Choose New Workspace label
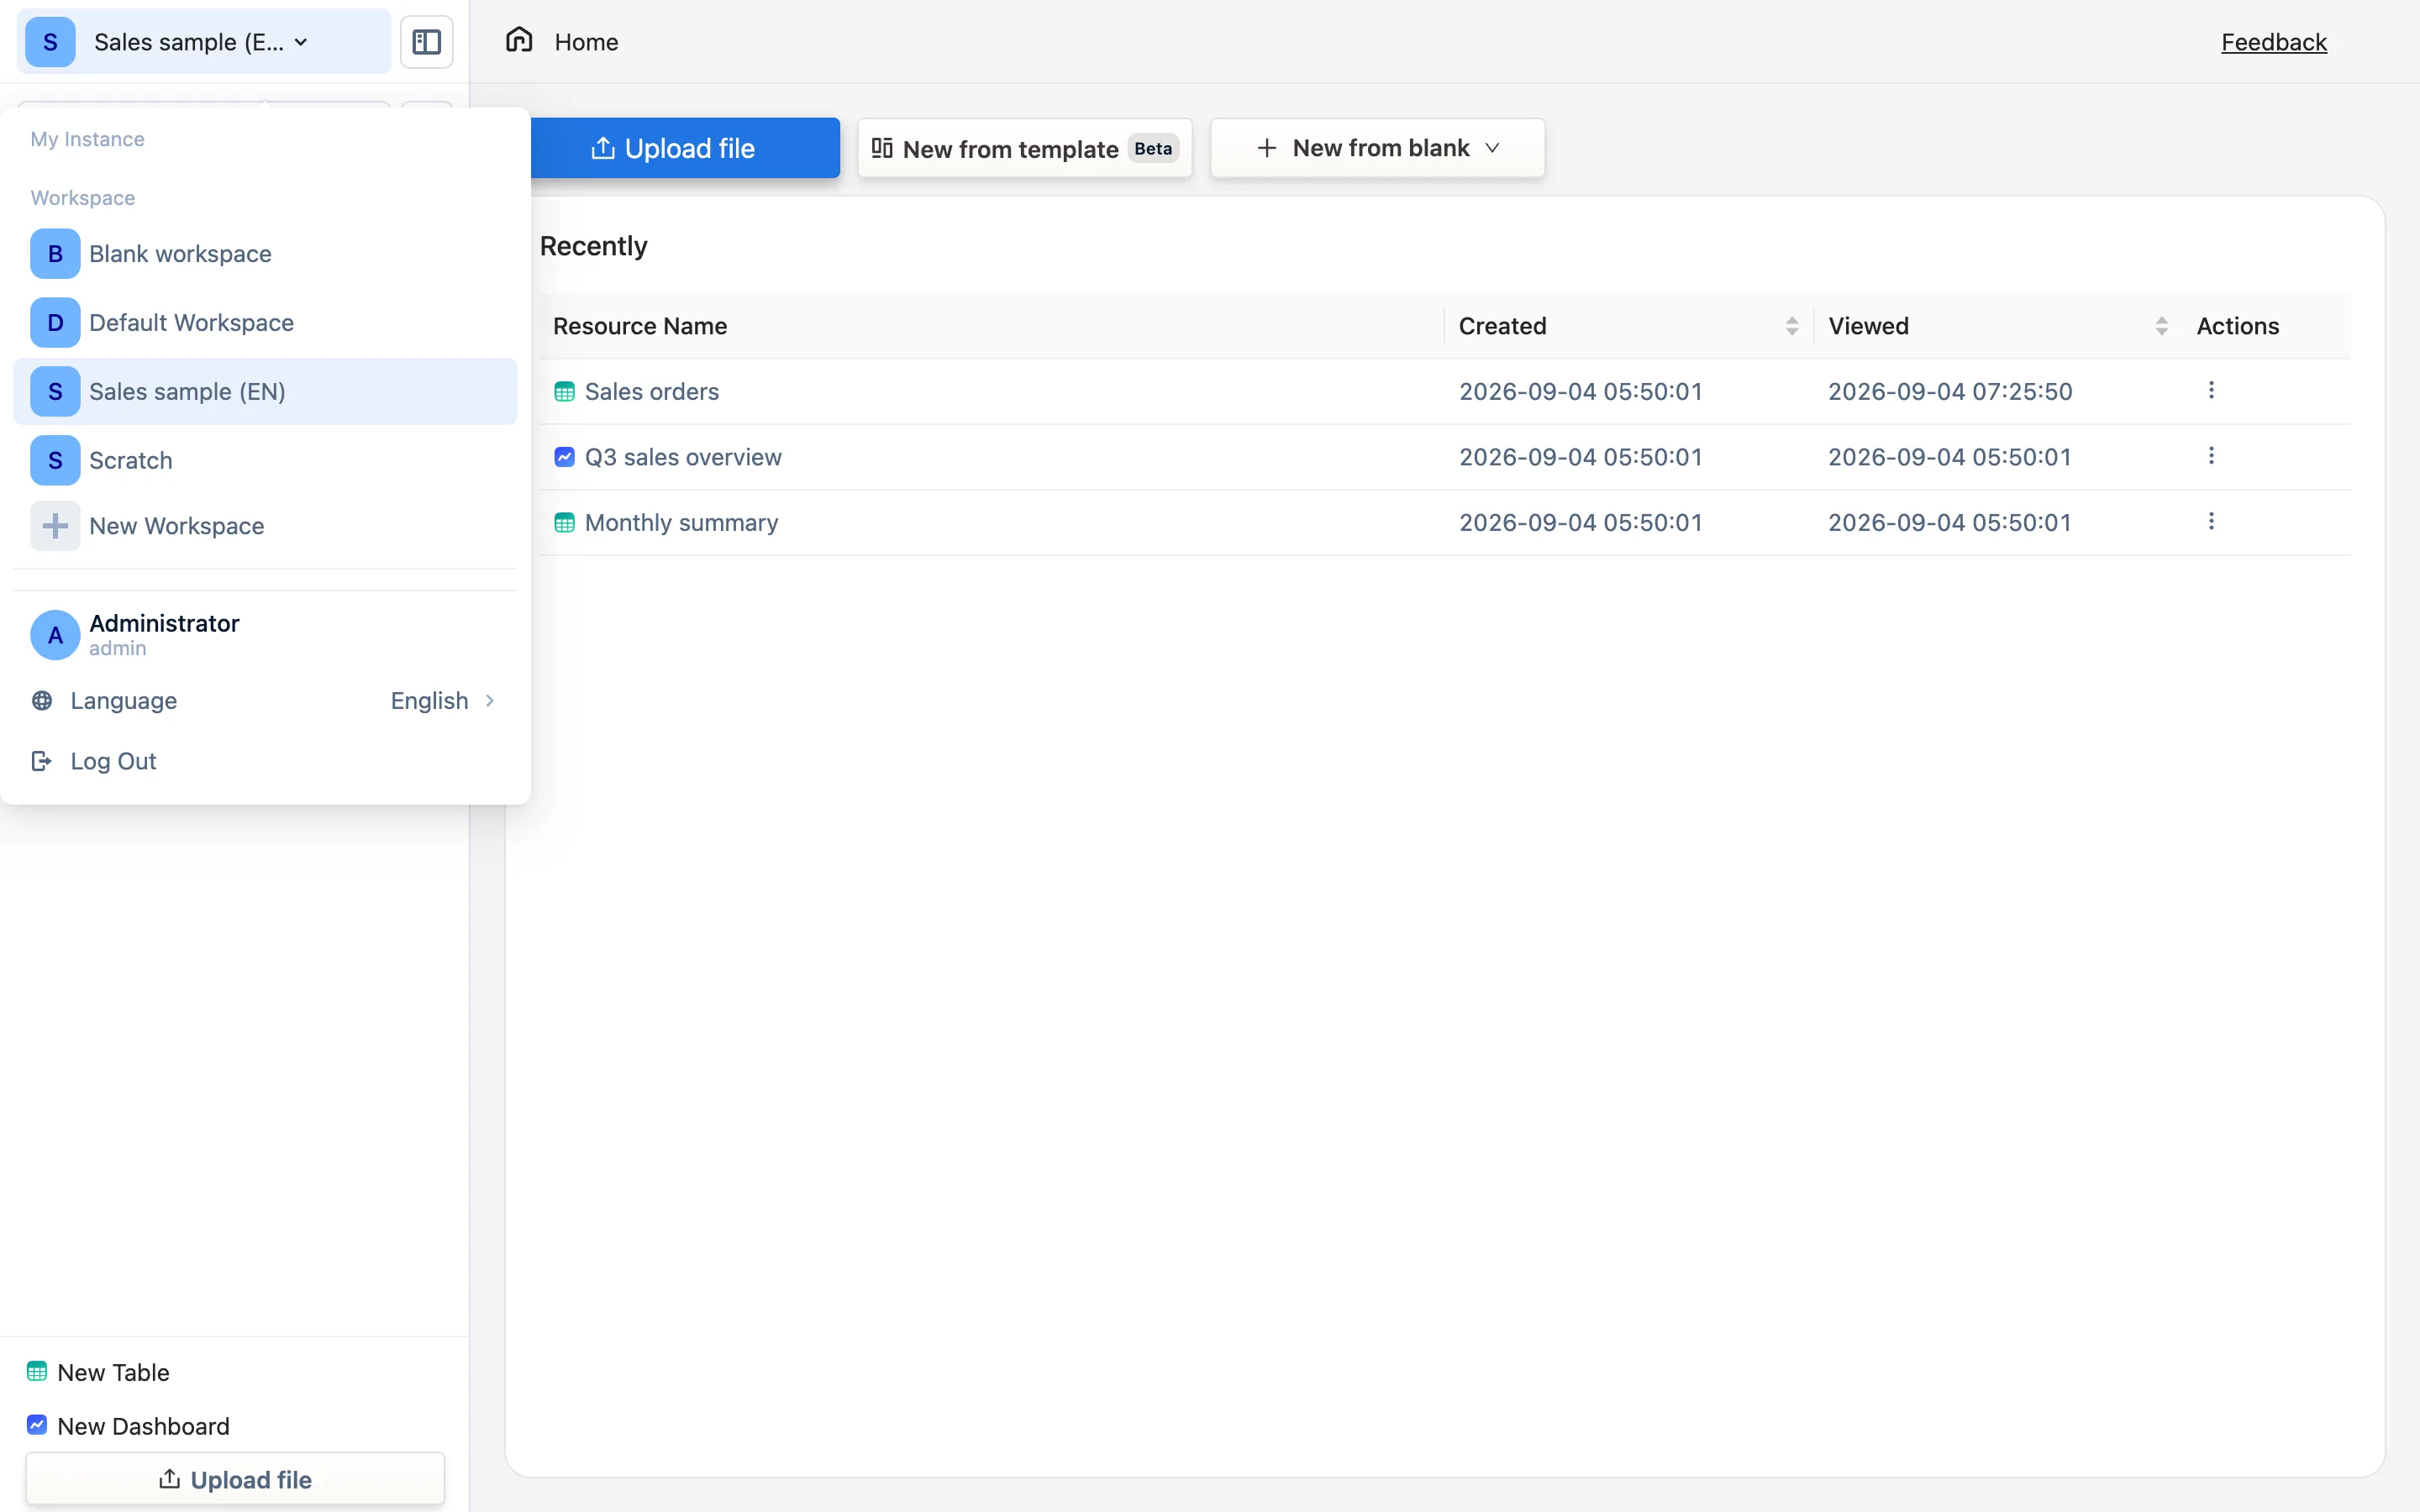Screen dimensions: 2420x1512 pos(177,526)
